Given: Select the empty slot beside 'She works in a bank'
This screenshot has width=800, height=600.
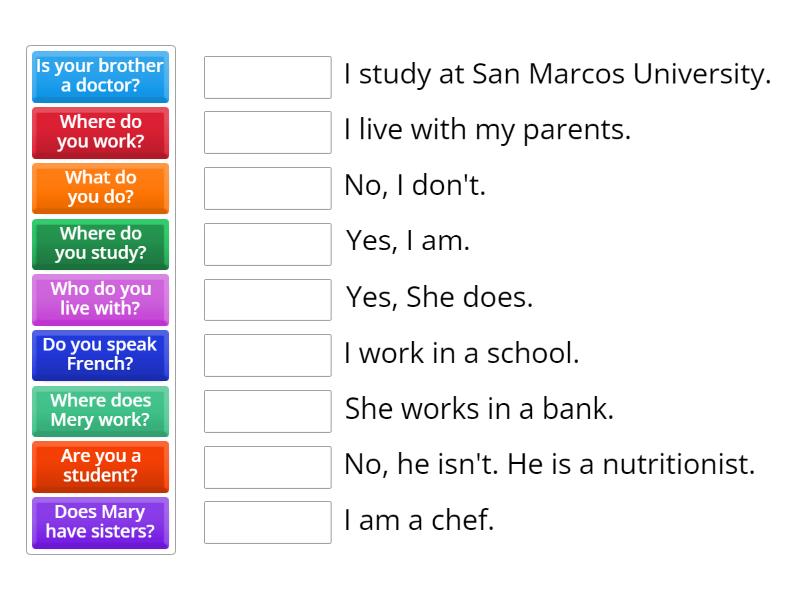Looking at the screenshot, I should [x=266, y=410].
